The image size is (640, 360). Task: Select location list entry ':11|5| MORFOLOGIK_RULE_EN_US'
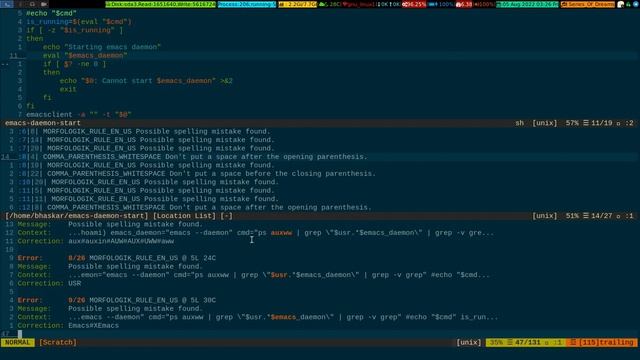146,191
